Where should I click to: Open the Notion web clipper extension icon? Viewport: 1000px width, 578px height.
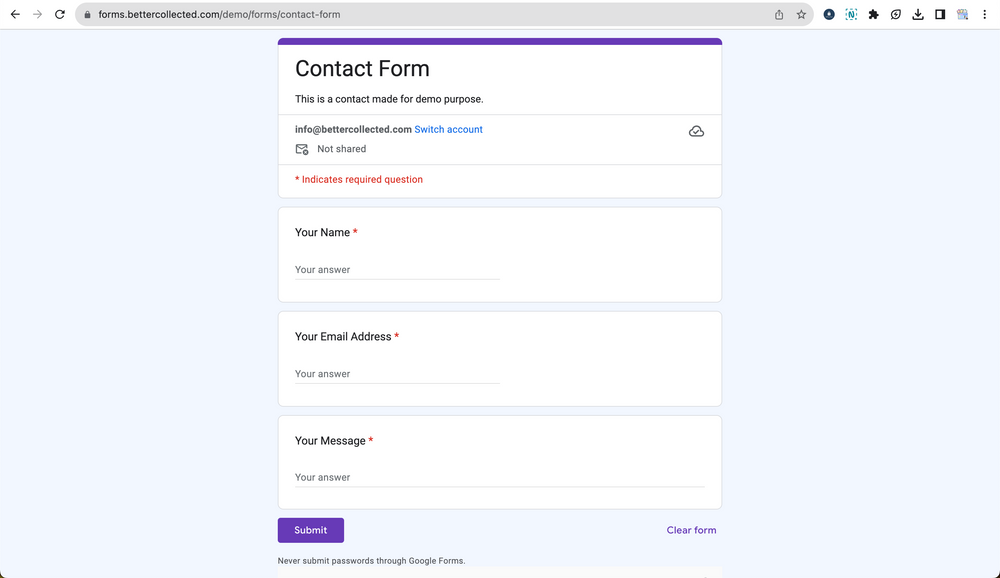tap(851, 14)
